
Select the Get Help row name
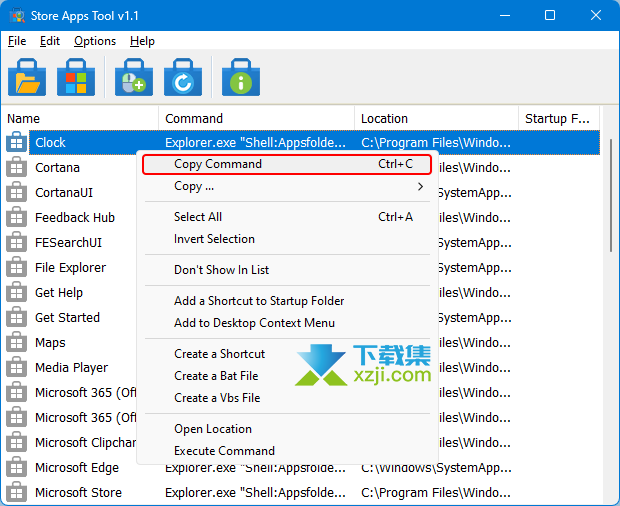pyautogui.click(x=59, y=293)
